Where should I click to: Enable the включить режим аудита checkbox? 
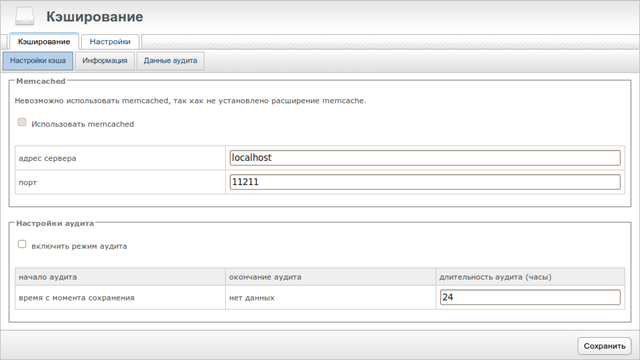pos(22,244)
